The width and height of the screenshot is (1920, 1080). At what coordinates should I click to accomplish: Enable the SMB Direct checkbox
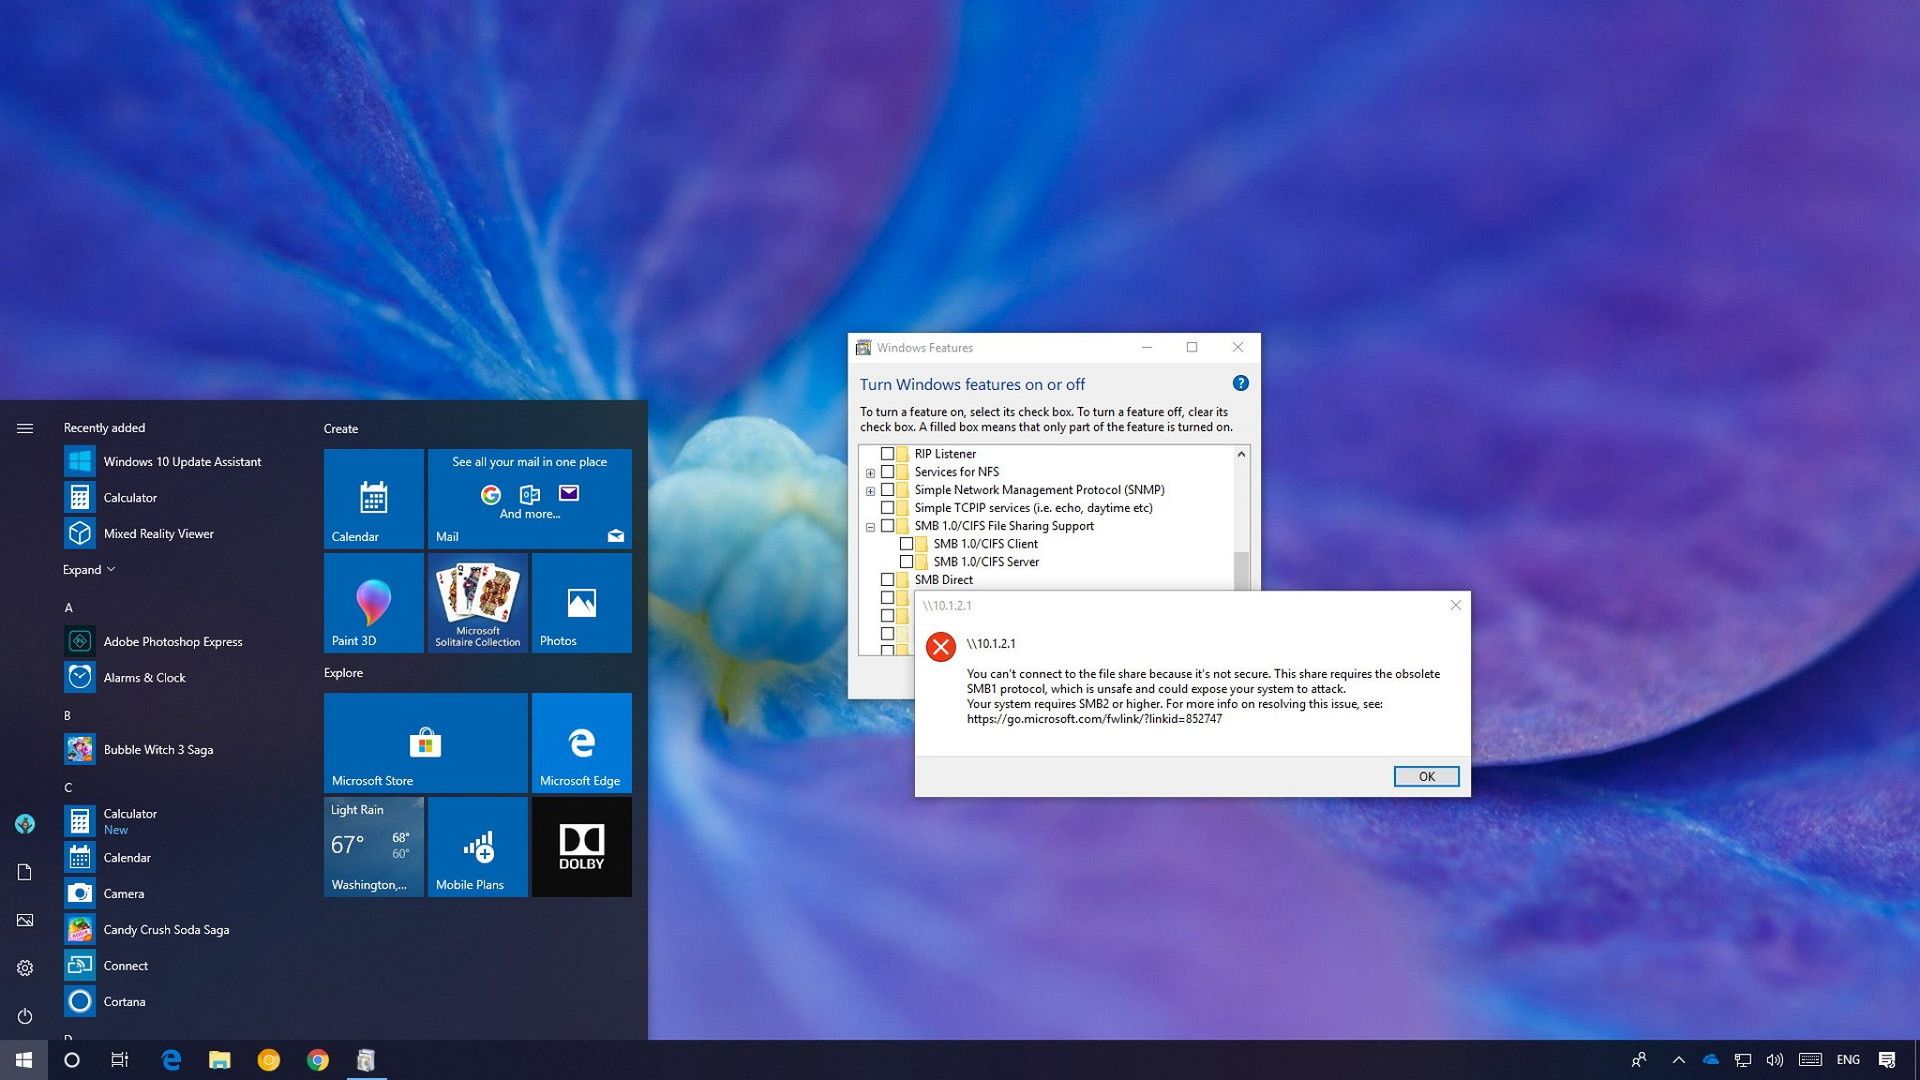[x=887, y=579]
